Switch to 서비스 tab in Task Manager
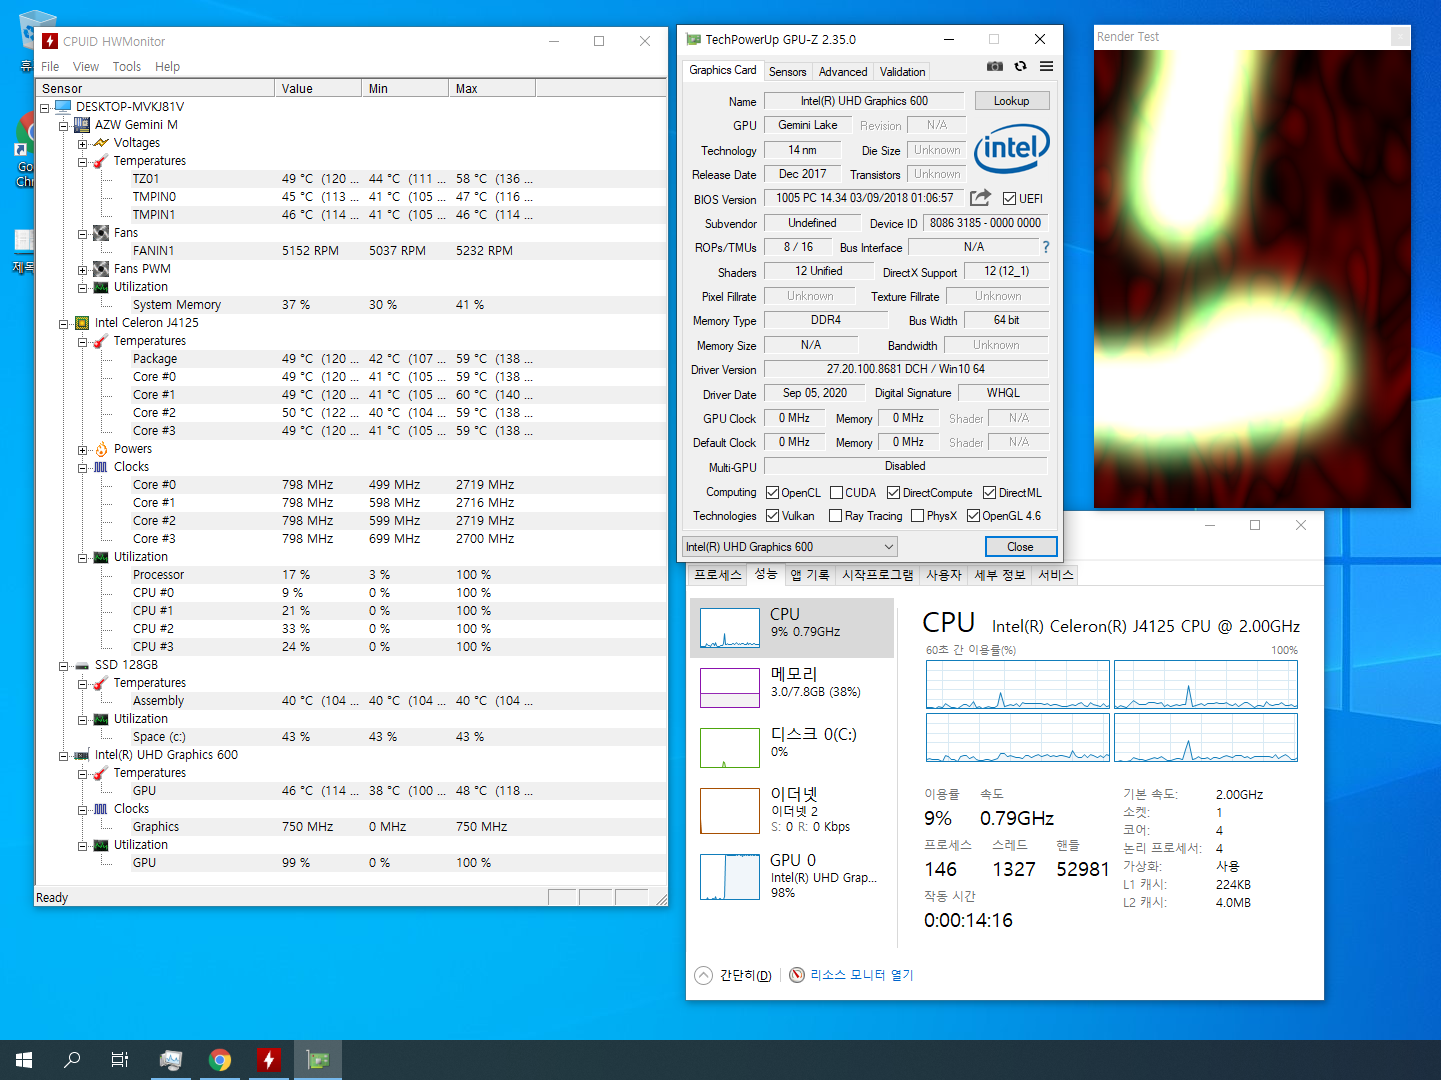 coord(1055,575)
